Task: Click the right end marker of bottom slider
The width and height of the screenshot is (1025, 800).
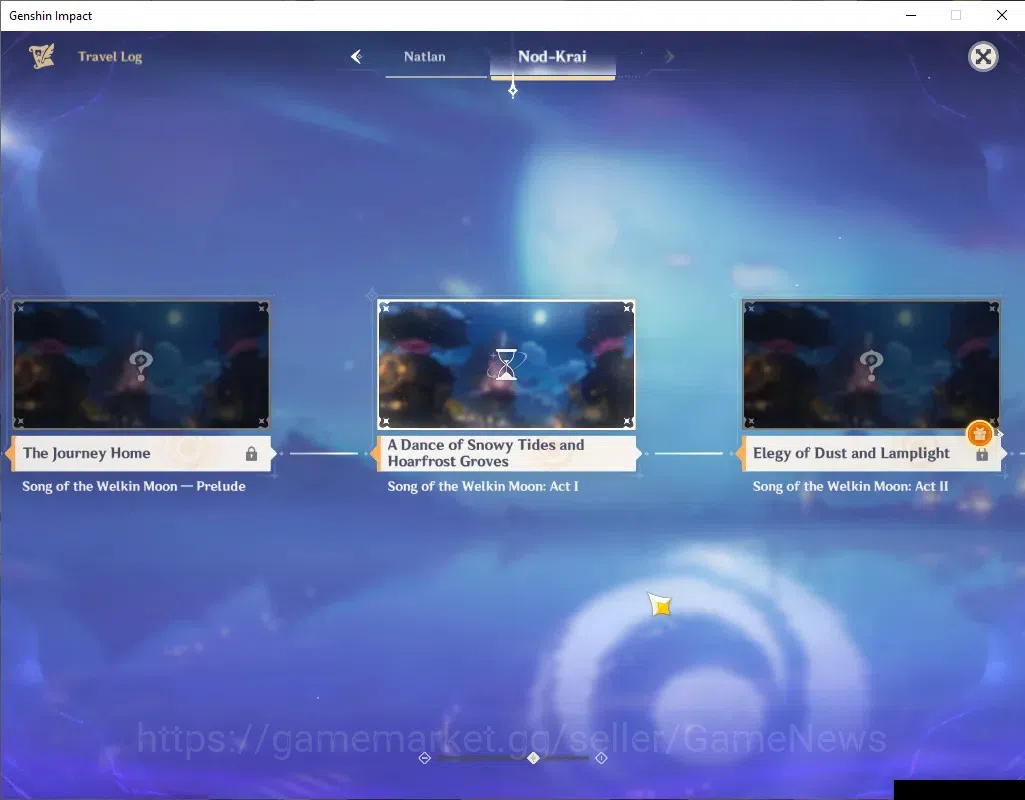Action: click(601, 758)
